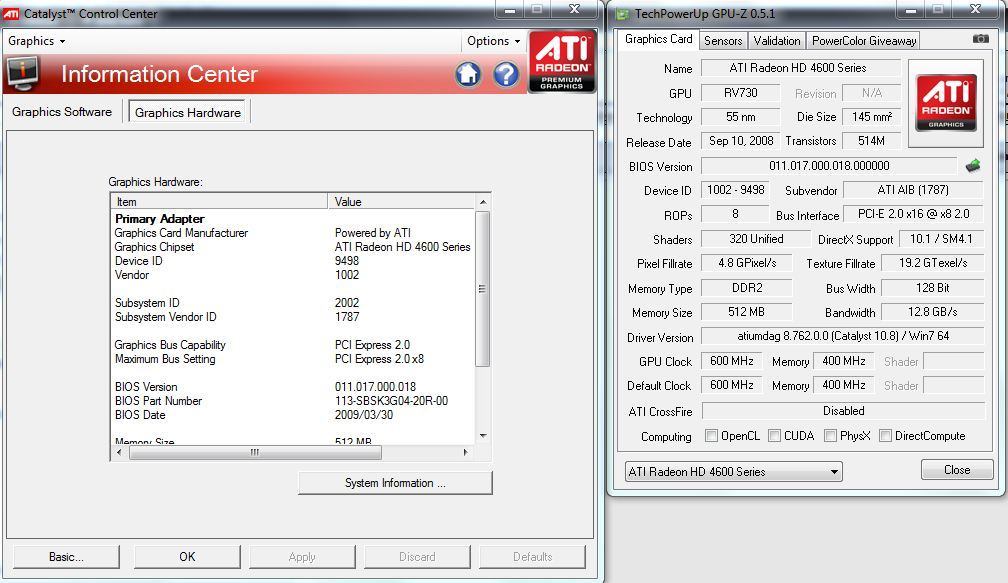Click the ATI Radeon logo in GPU-Z
The image size is (1008, 583).
tap(946, 103)
